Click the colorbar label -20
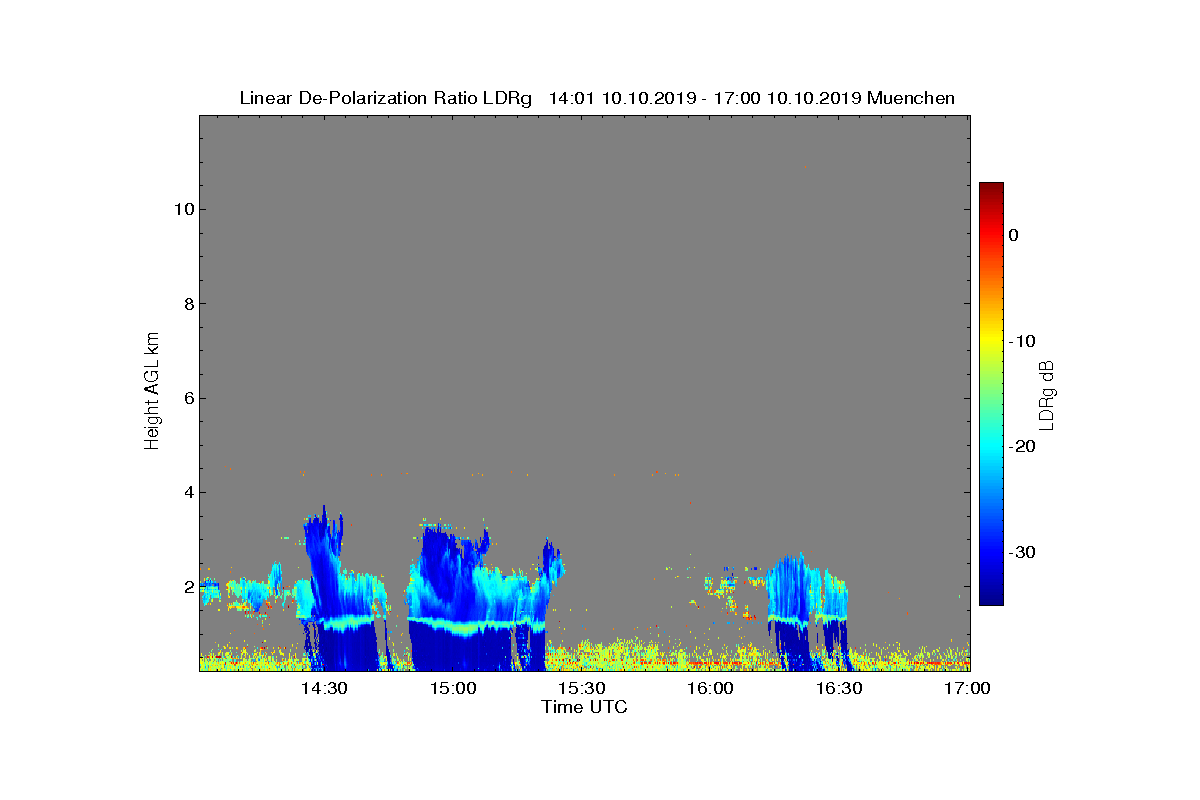 click(x=1021, y=447)
